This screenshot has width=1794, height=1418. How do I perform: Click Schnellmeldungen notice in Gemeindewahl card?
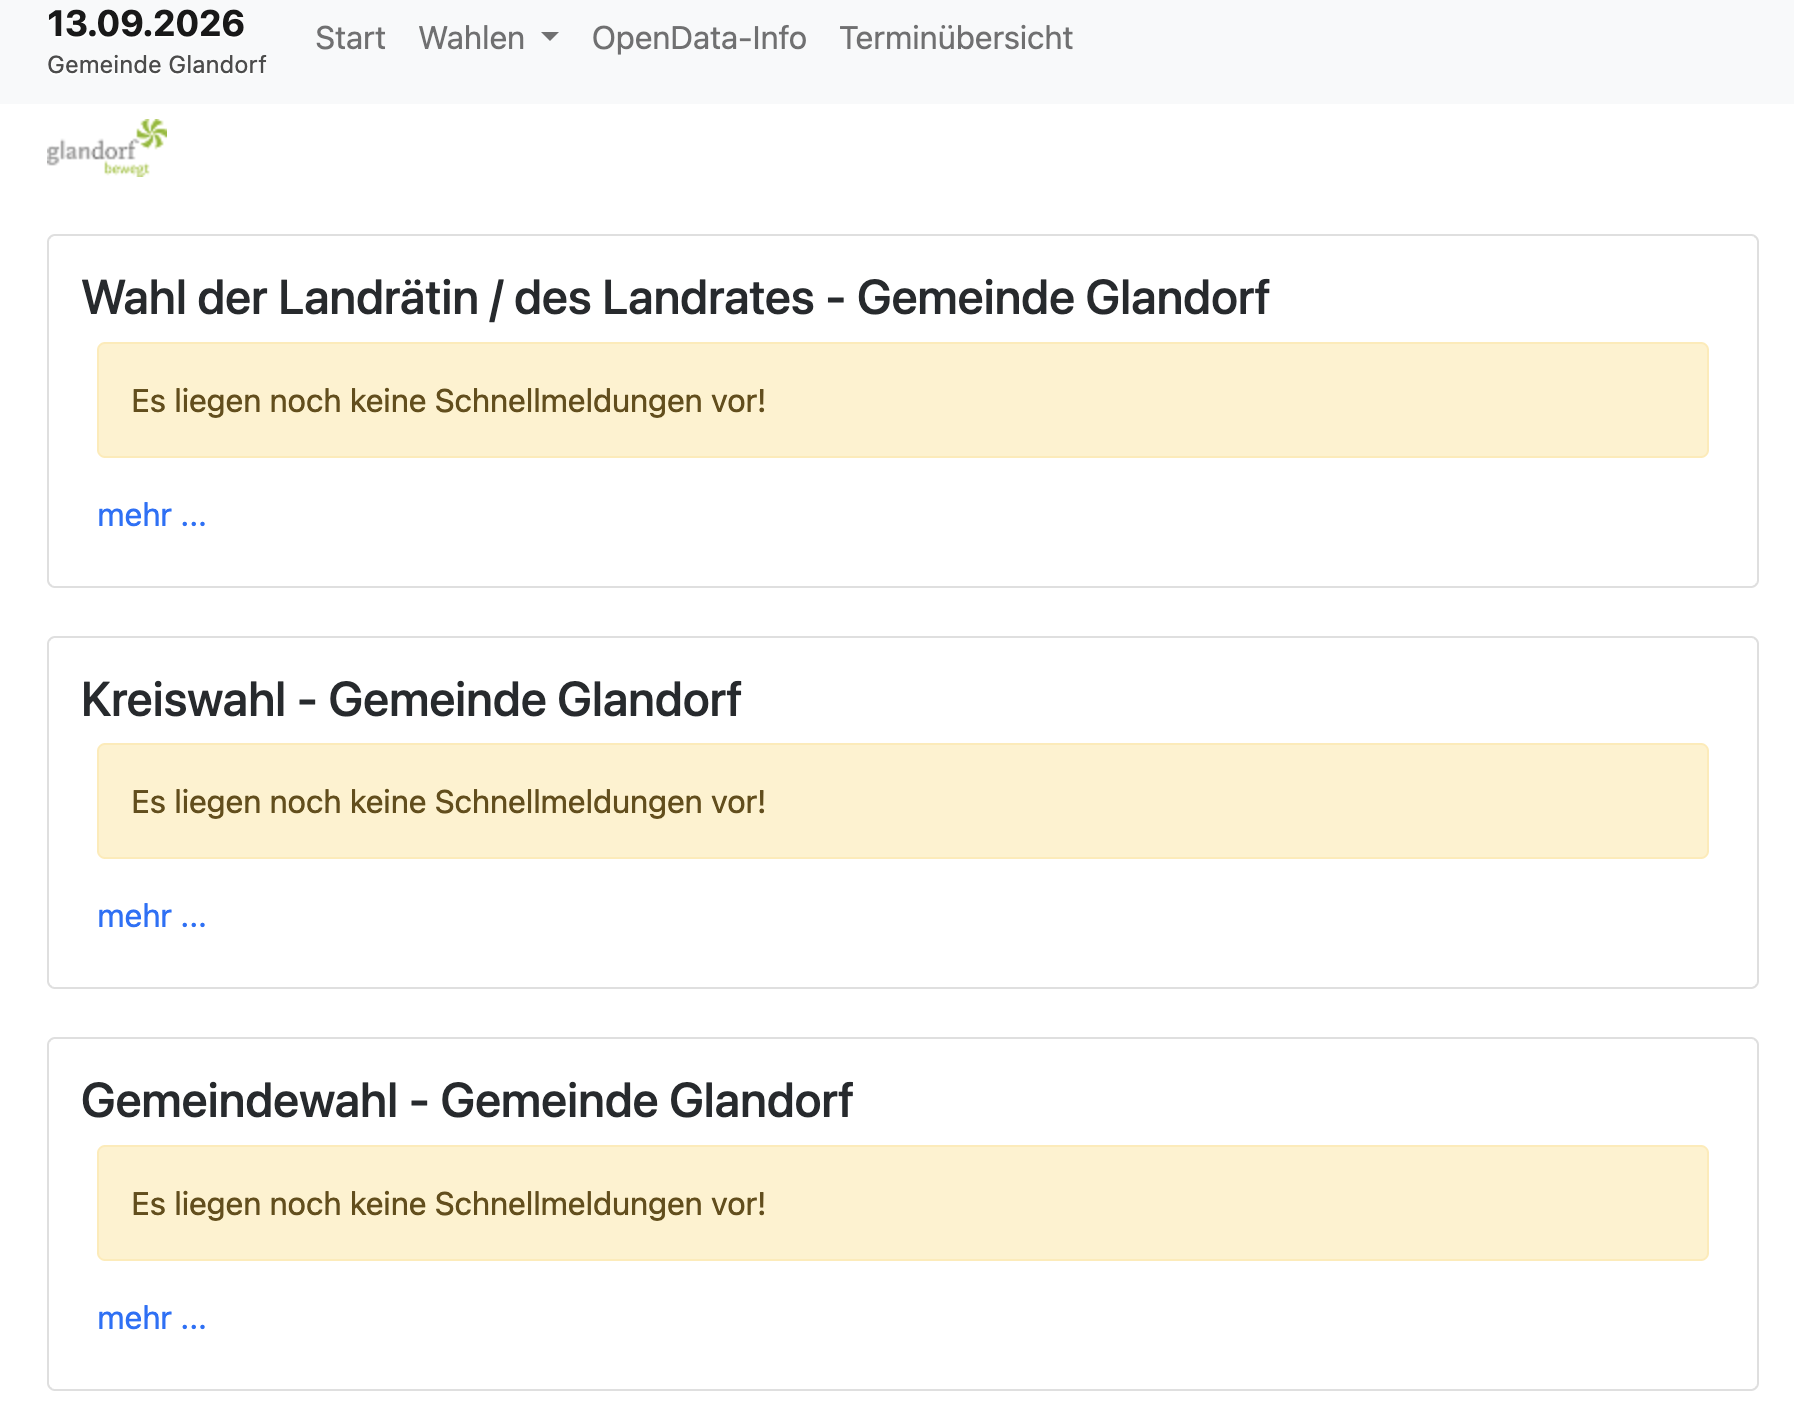[x=903, y=1203]
